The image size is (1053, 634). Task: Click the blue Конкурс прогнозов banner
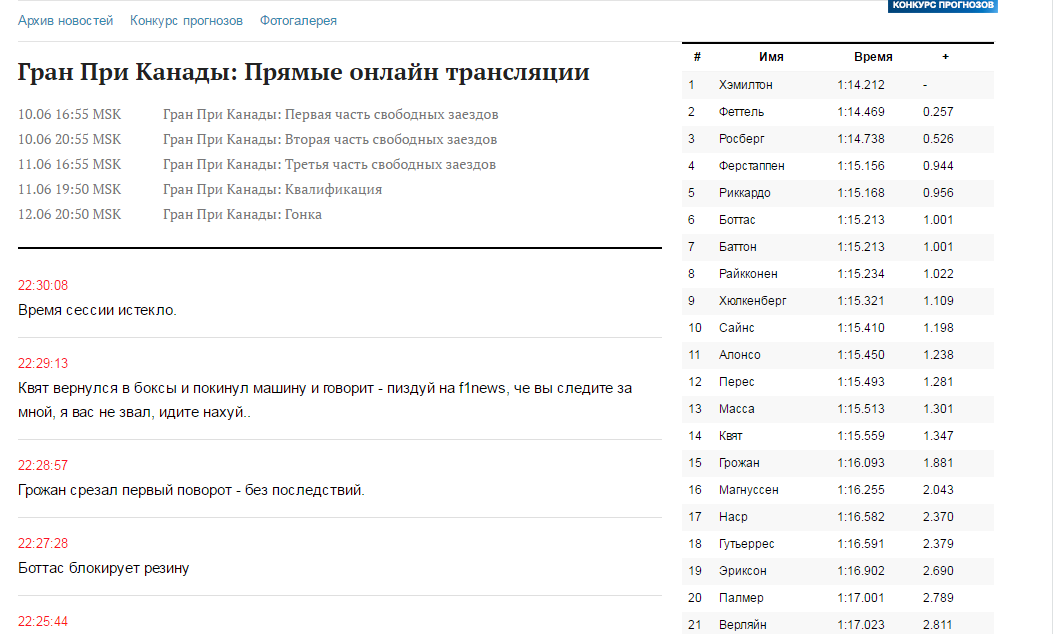[x=942, y=5]
